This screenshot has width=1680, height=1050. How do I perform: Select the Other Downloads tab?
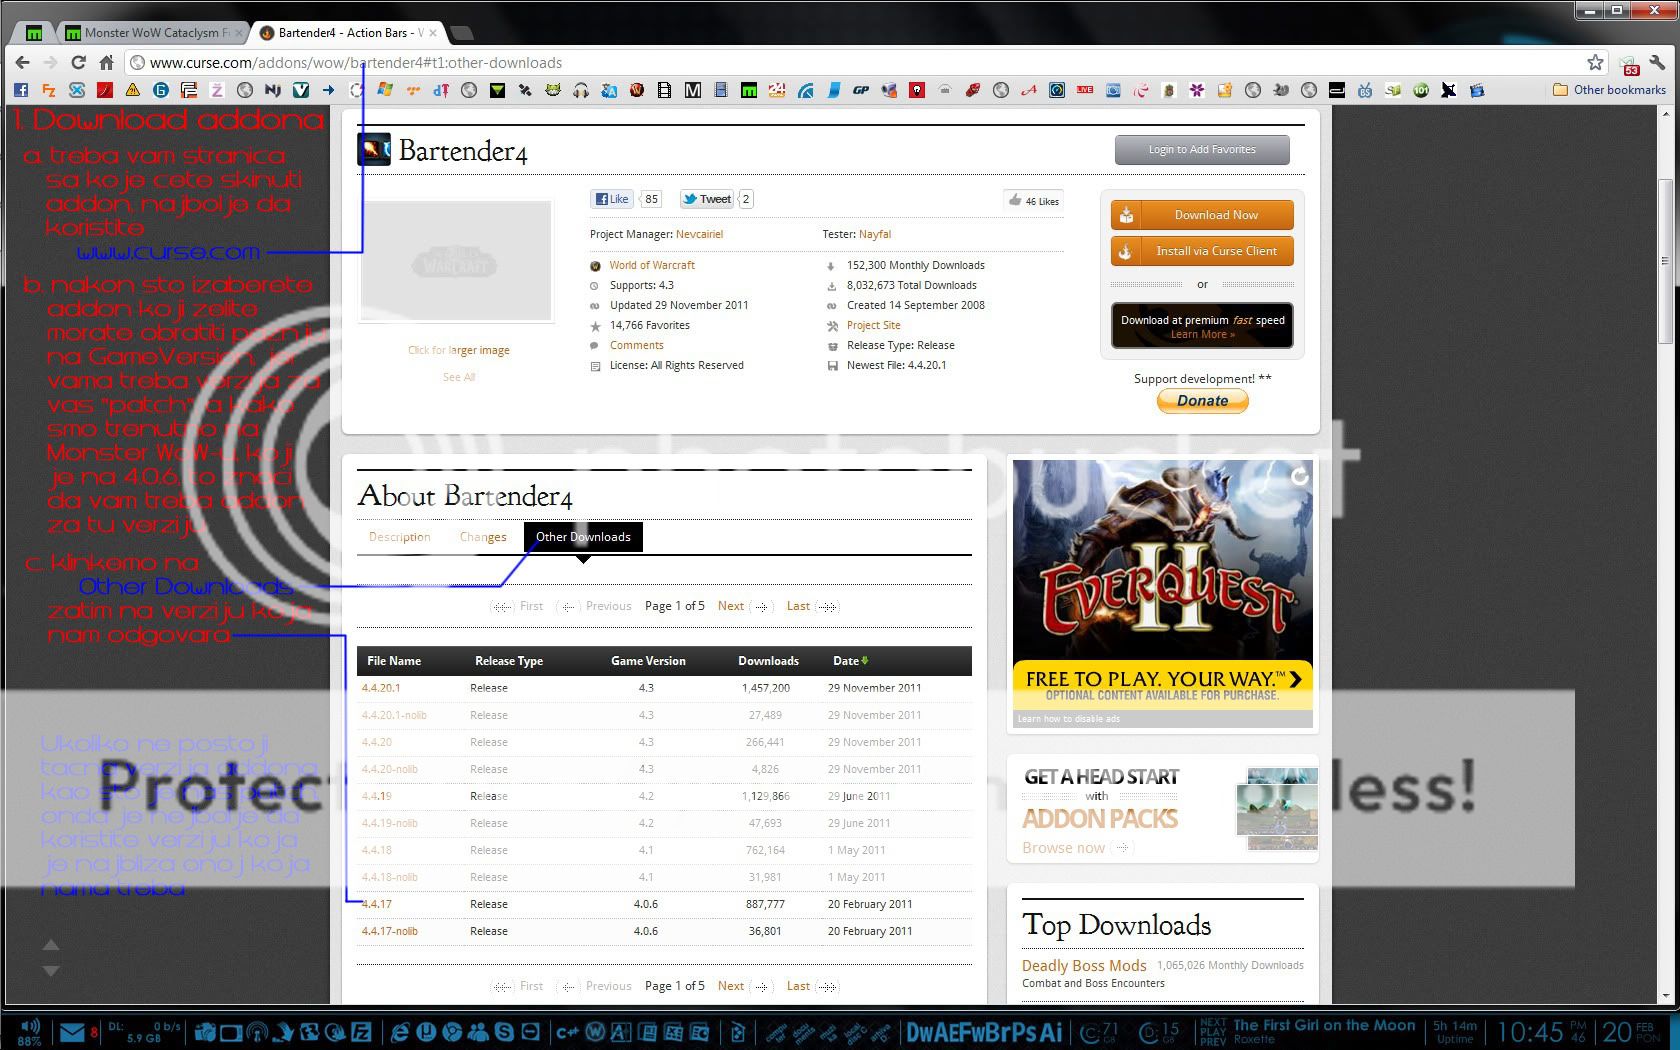[583, 537]
